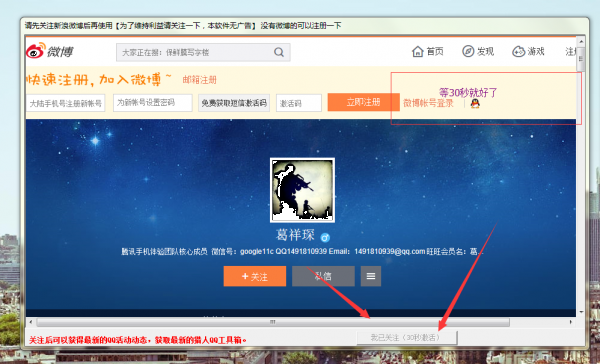This screenshot has width=600, height=364.
Task: Click the 微博帐号登录 link
Action: [428, 103]
